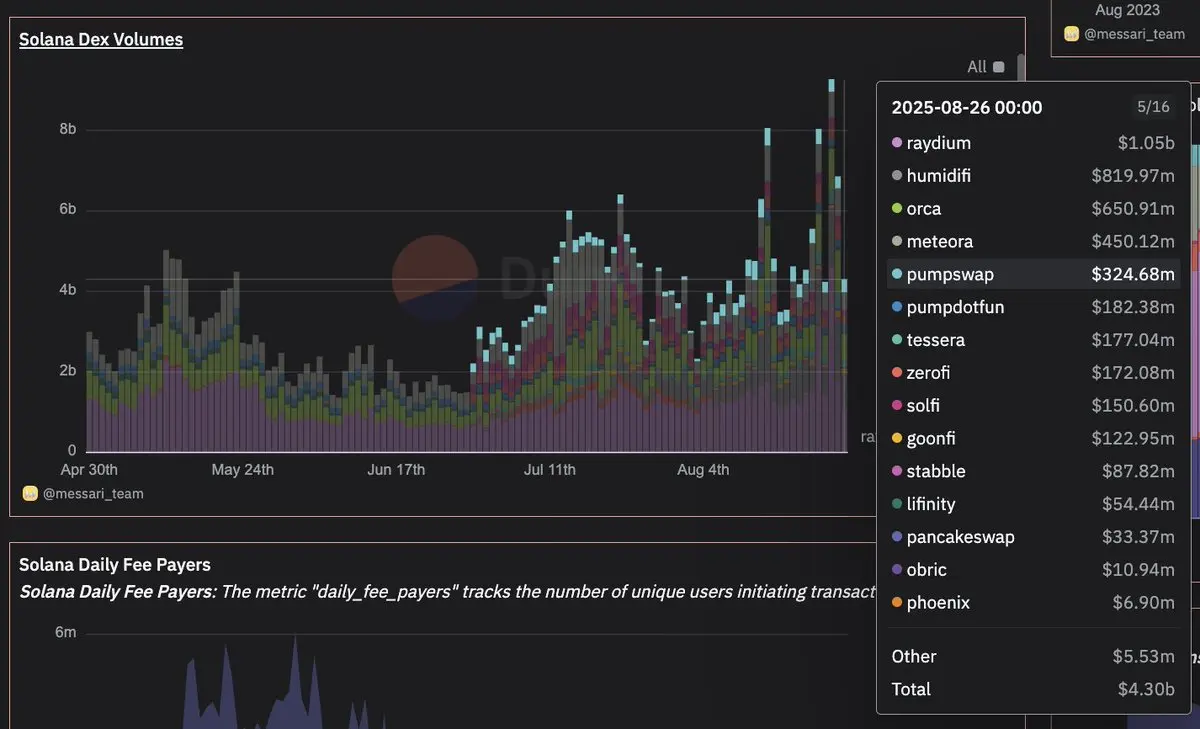Open the @messari_team link under Dex Volumes chart
Image resolution: width=1200 pixels, height=729 pixels.
point(93,493)
